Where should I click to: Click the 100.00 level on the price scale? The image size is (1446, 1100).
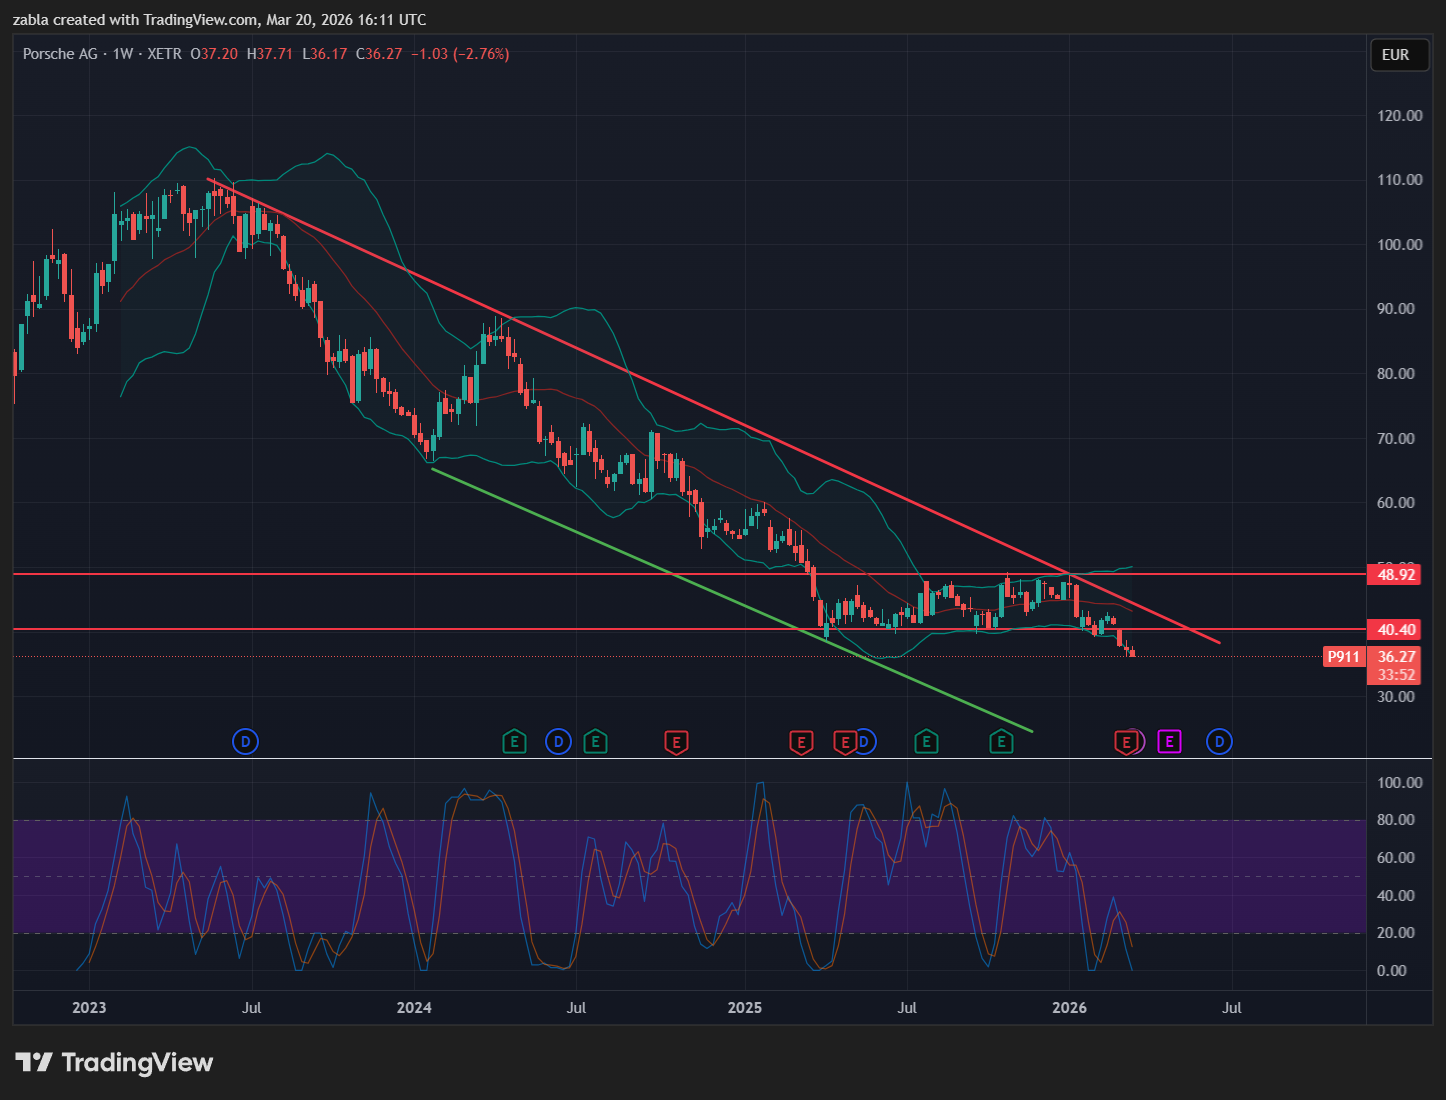(1399, 245)
